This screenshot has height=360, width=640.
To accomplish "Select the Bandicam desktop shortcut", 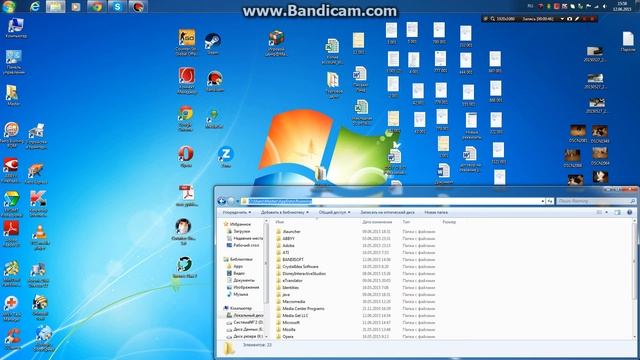I will click(214, 81).
